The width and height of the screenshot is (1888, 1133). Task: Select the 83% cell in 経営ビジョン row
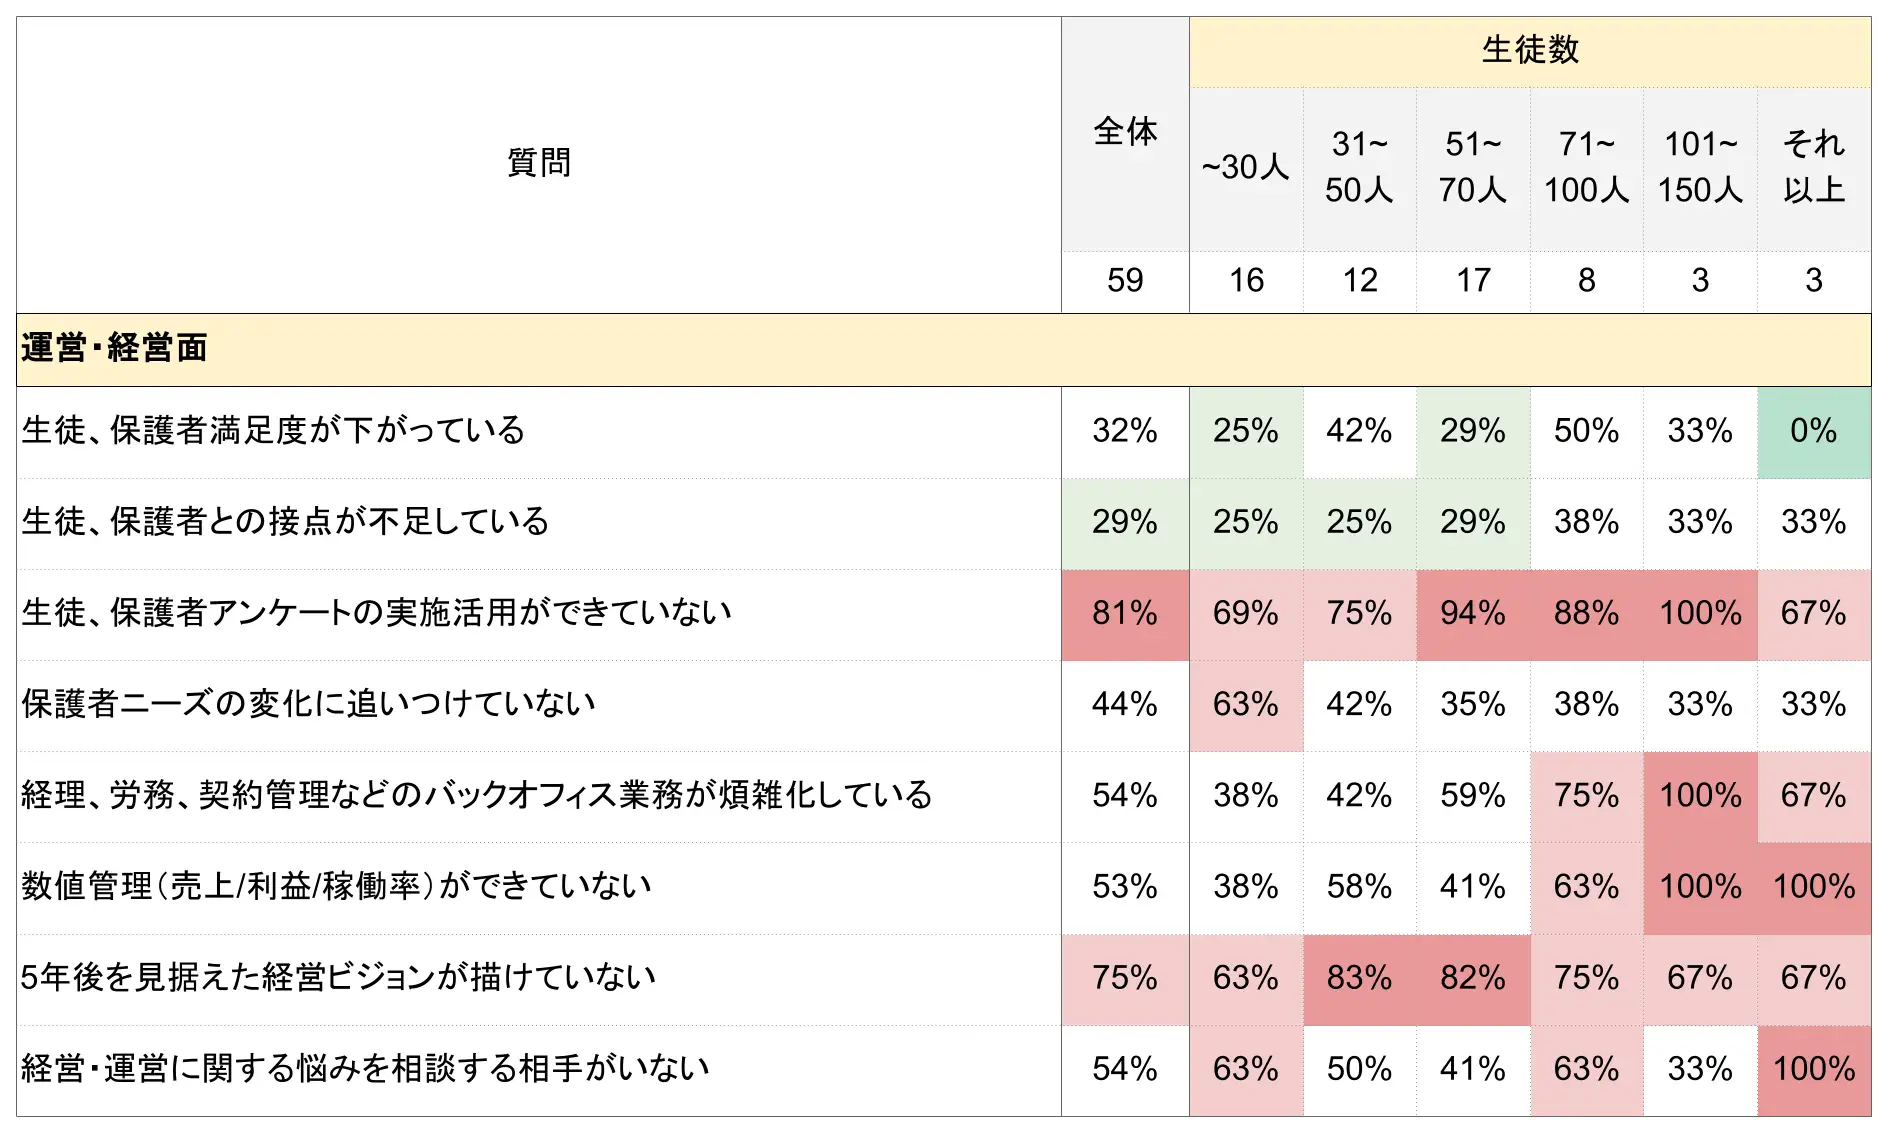[1359, 978]
